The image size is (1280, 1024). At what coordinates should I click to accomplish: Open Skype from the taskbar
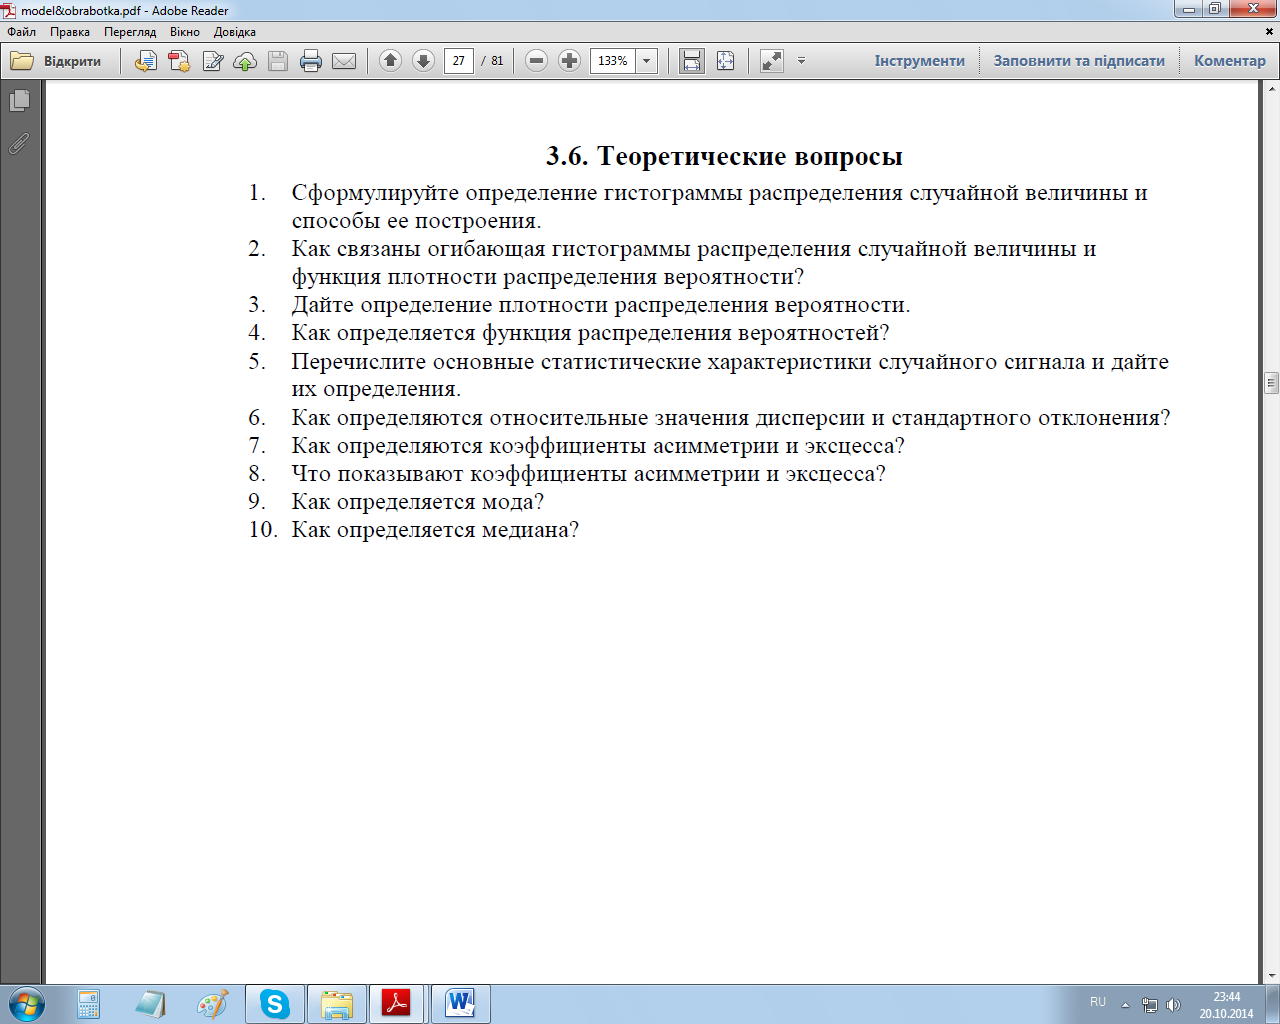point(274,1004)
